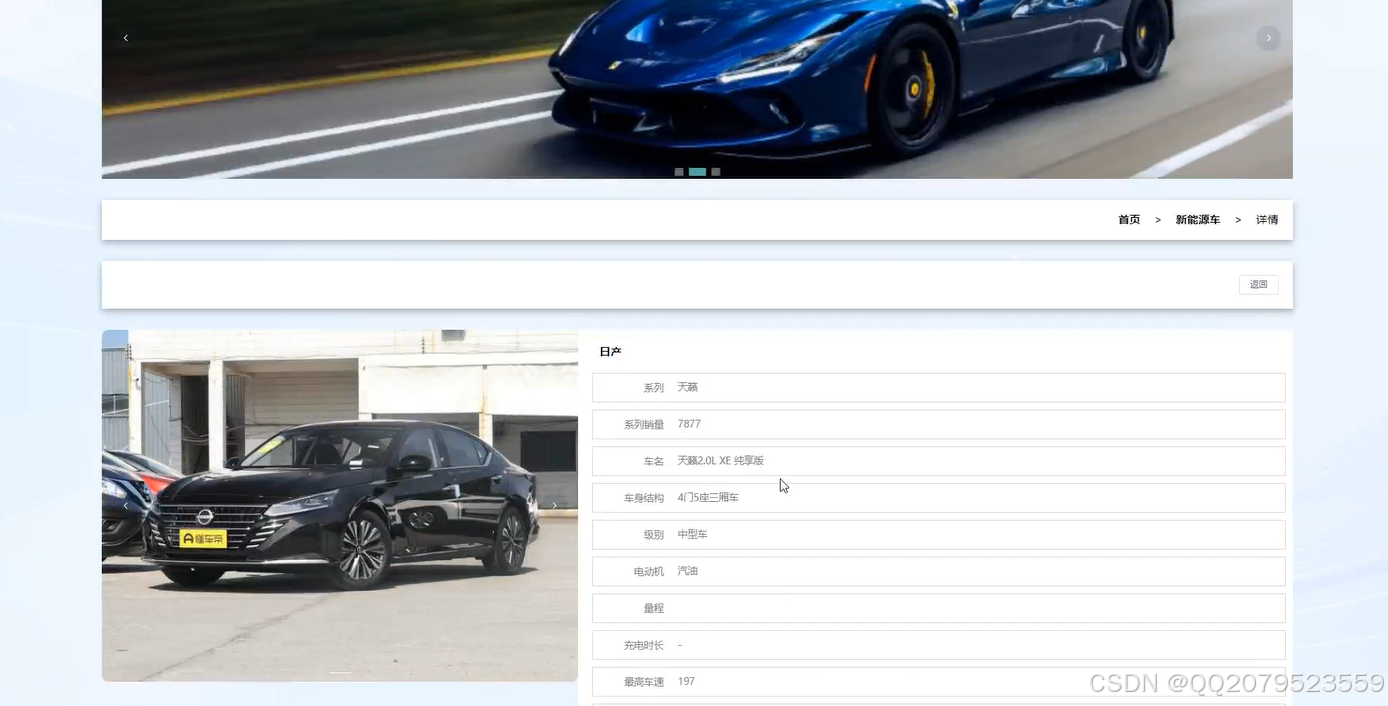Show next car photo arrow
Screen dimensions: 1388x706
click(x=554, y=506)
